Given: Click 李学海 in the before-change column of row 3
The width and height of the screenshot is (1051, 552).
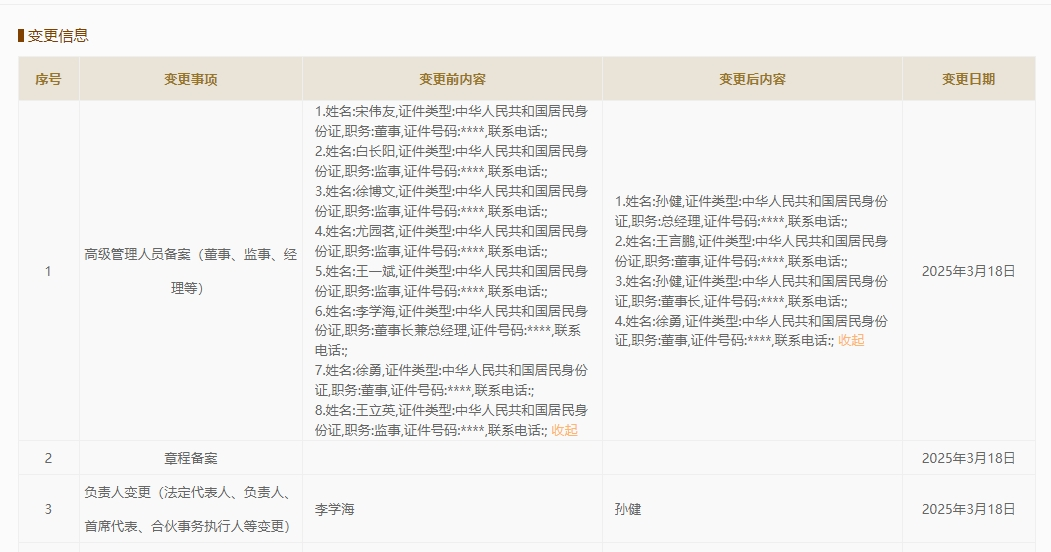Looking at the screenshot, I should point(335,509).
